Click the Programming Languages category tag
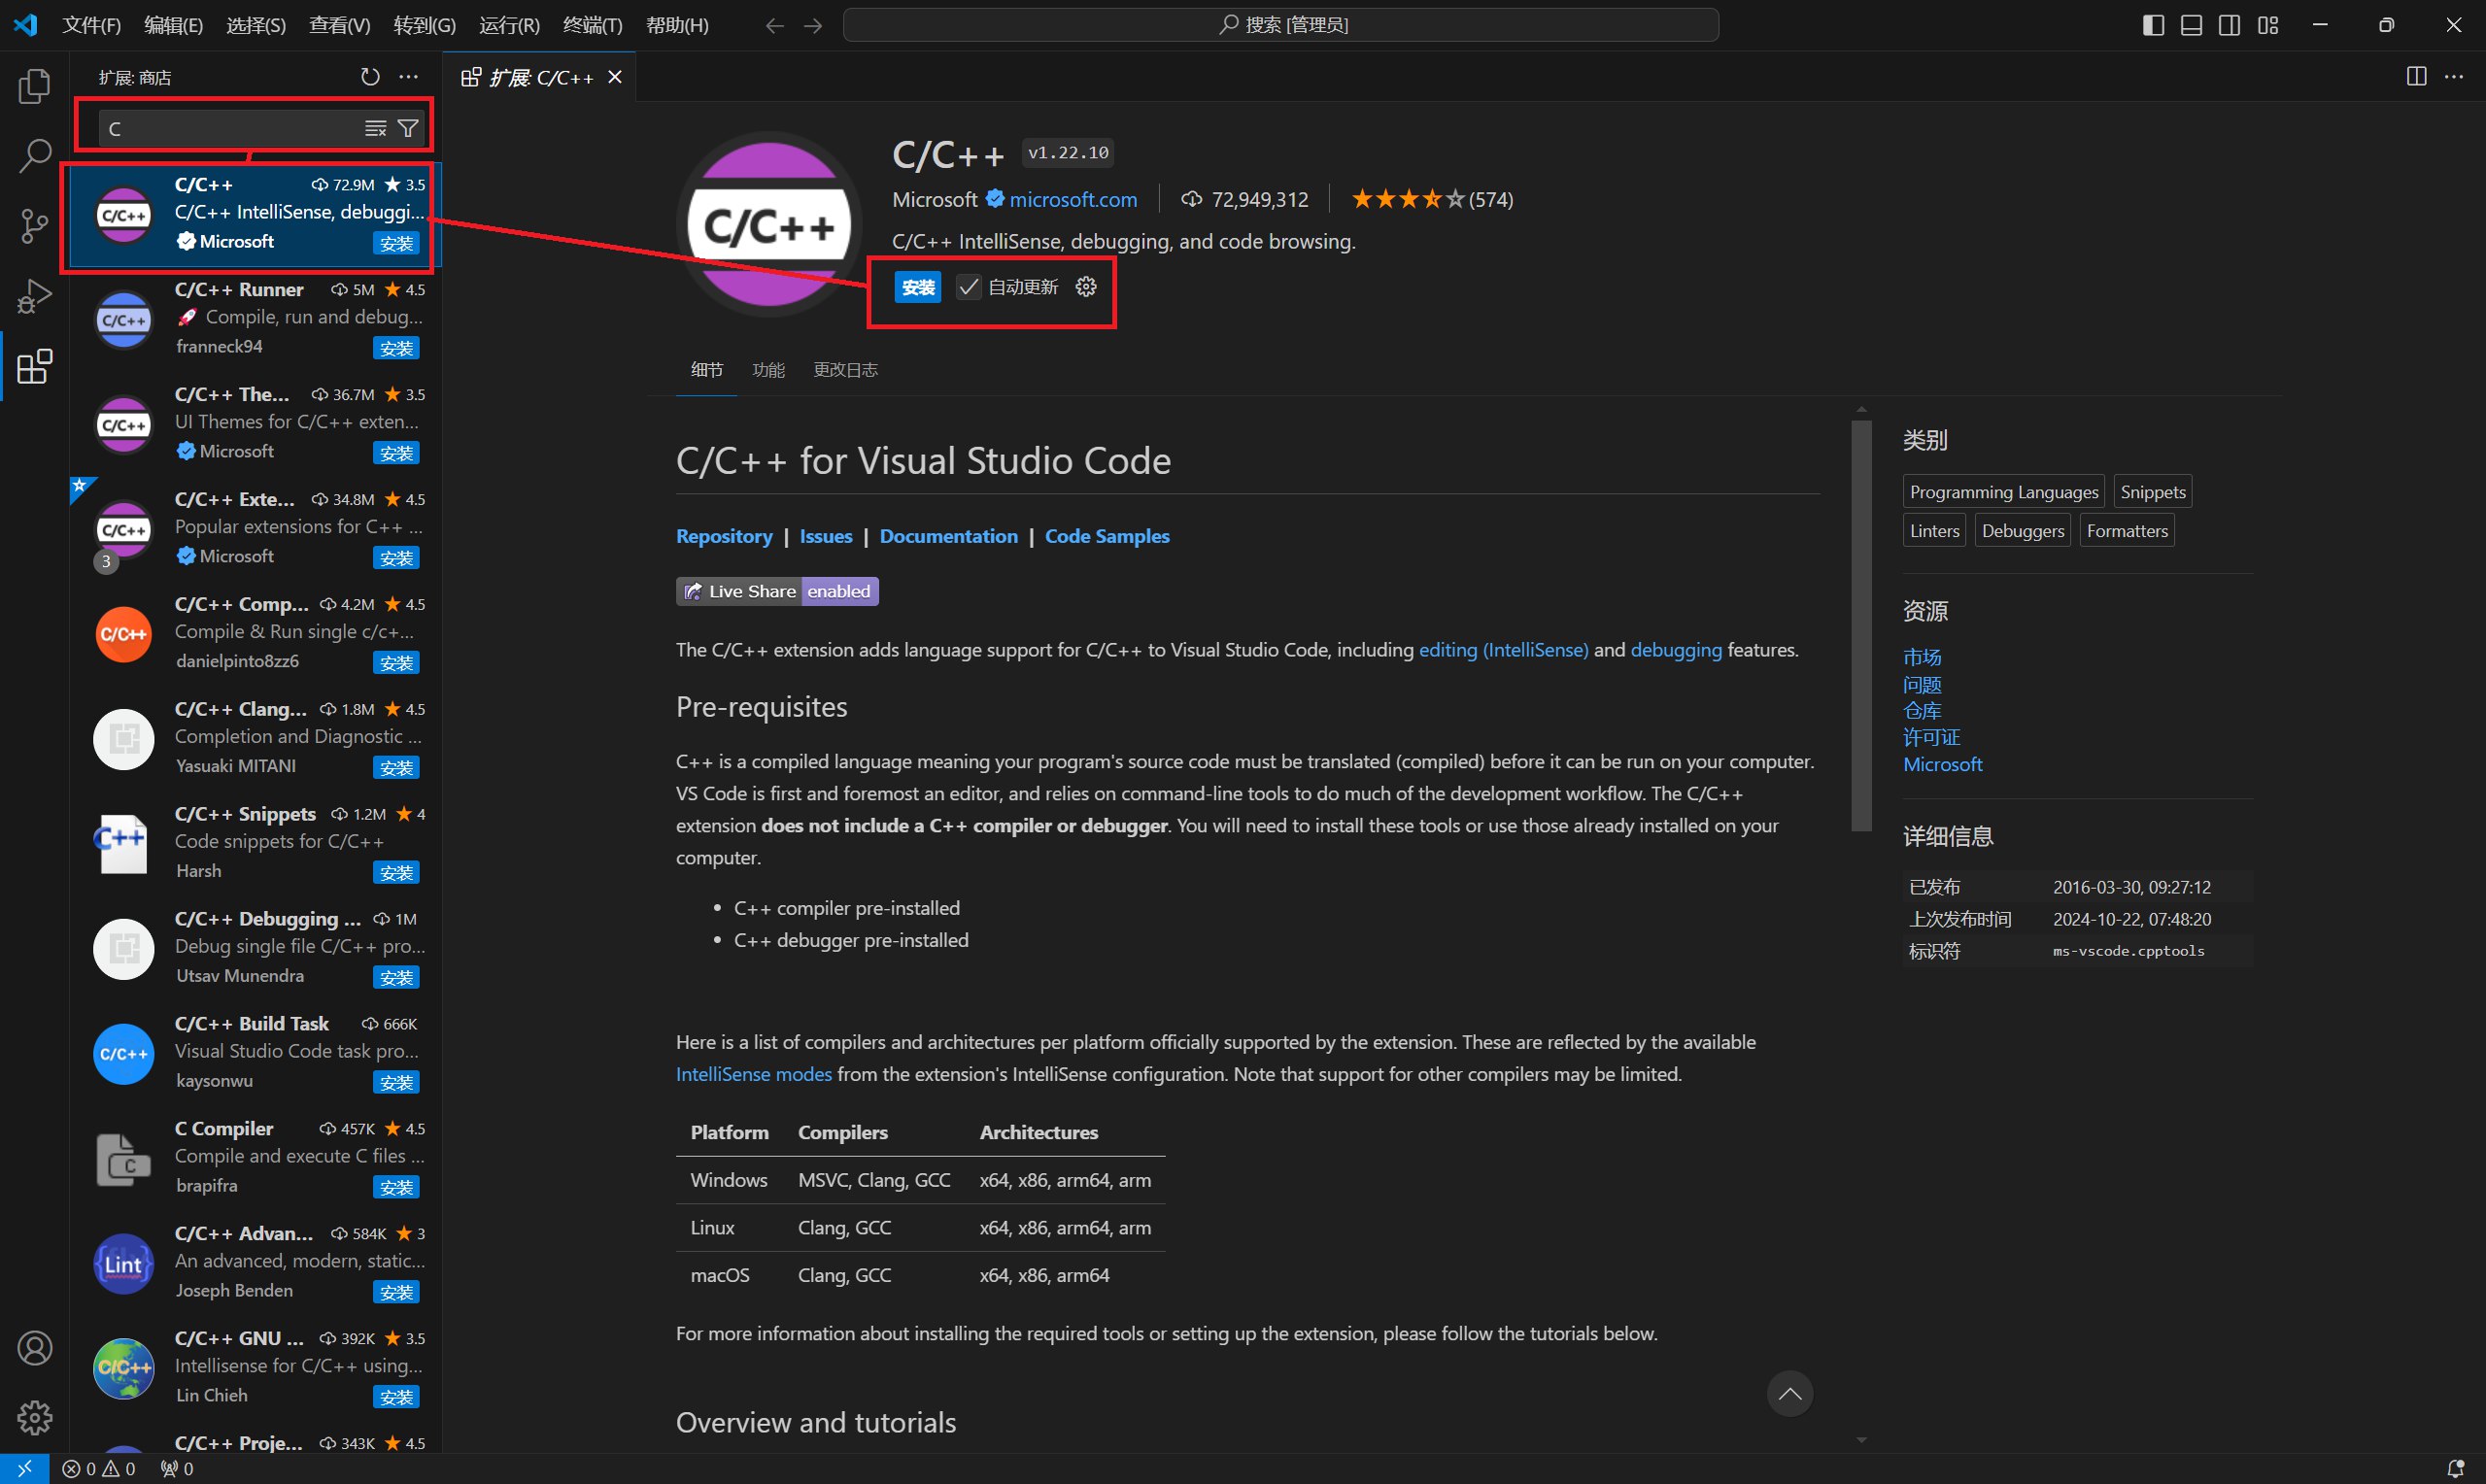 2004,492
